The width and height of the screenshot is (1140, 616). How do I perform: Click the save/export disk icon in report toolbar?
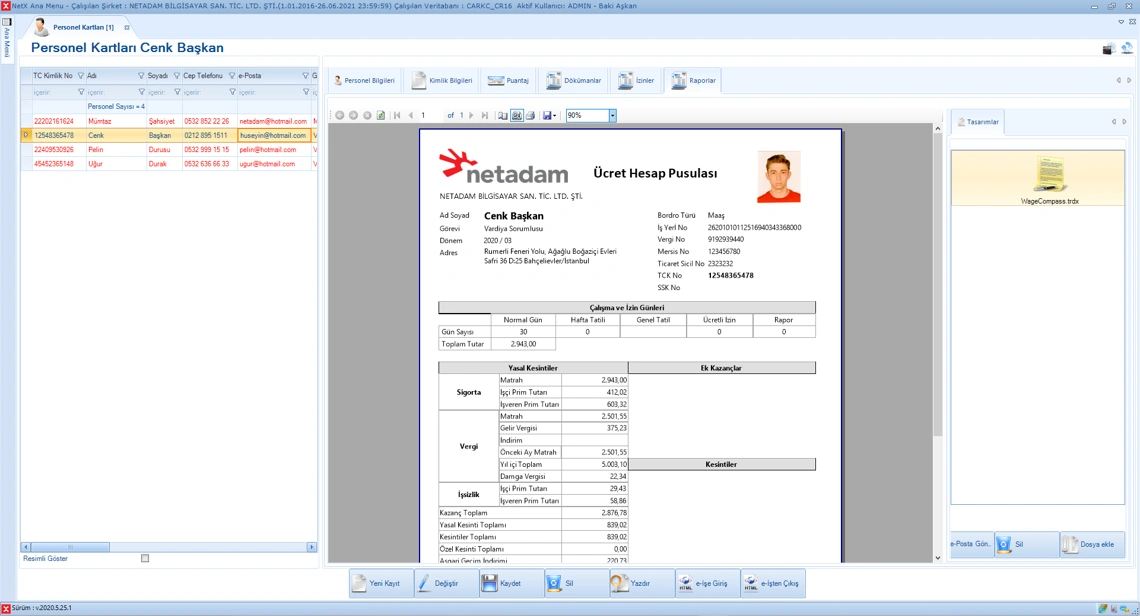pos(546,116)
